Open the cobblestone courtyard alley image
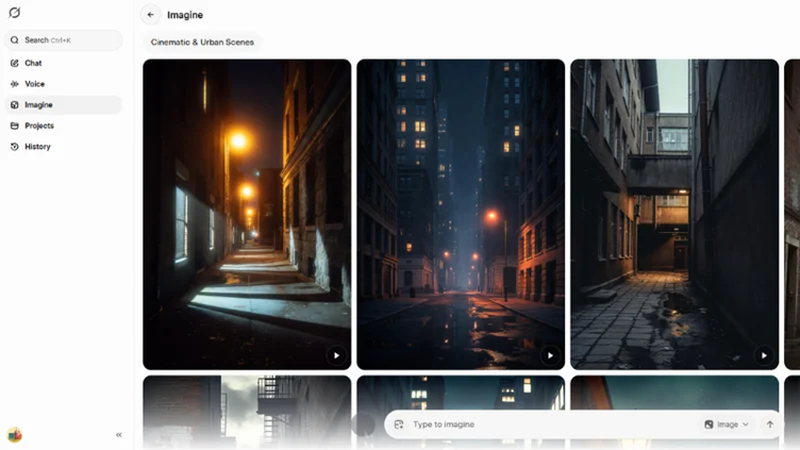The width and height of the screenshot is (800, 450). coord(674,214)
